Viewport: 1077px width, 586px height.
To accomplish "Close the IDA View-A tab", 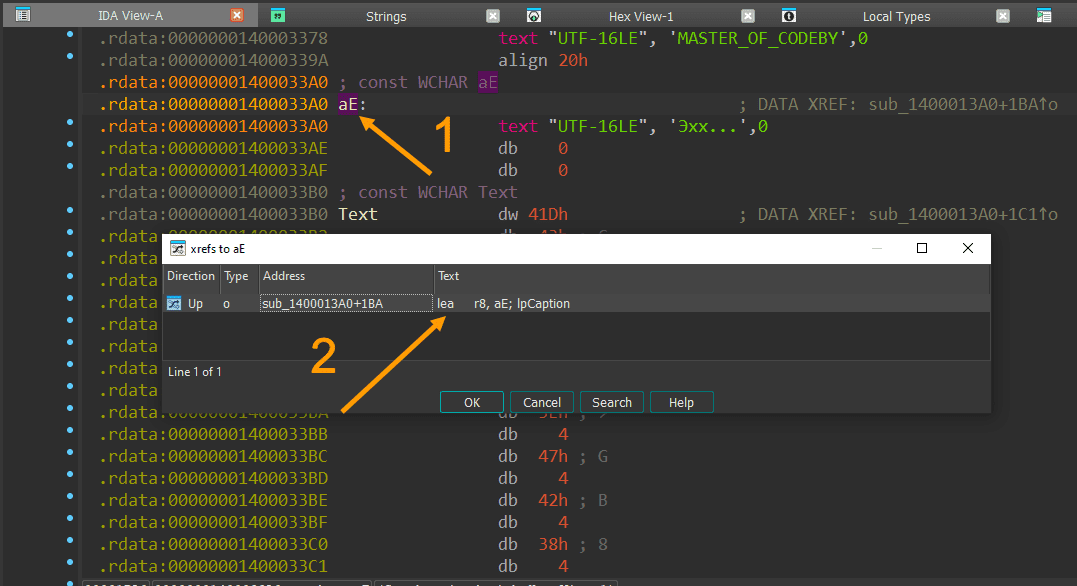I will tap(237, 16).
